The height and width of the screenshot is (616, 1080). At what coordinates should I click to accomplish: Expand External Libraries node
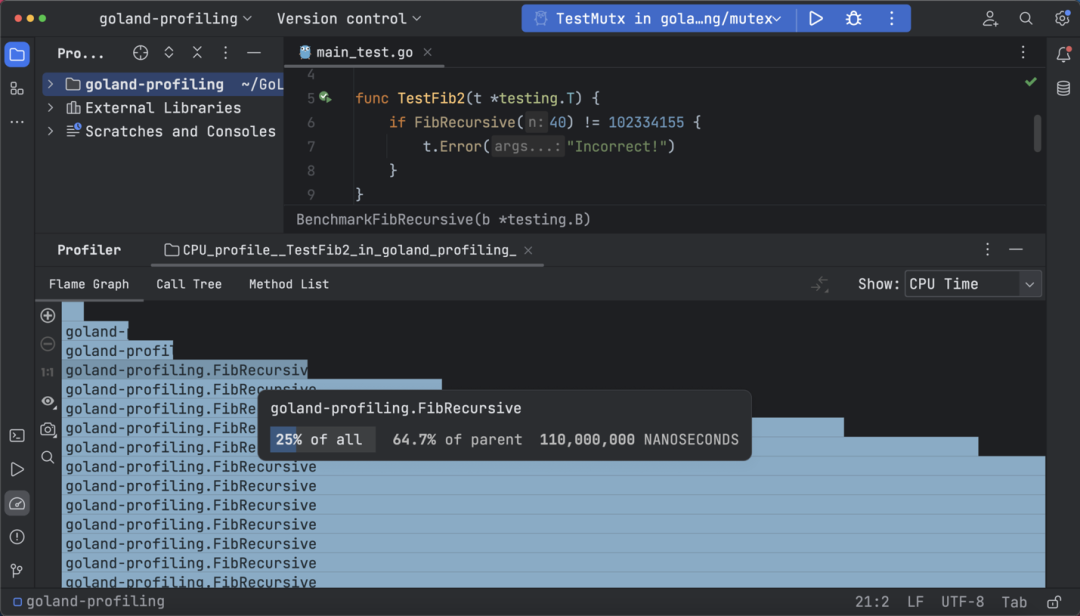click(x=50, y=107)
